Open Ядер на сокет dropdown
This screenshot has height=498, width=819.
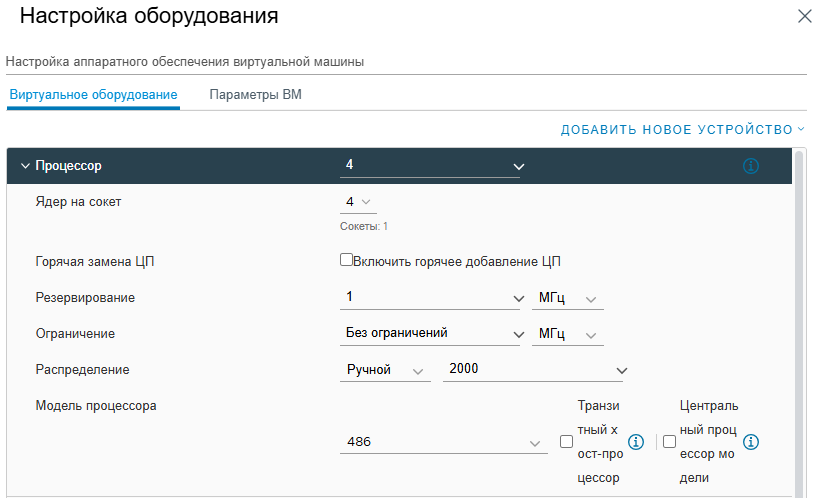click(x=358, y=202)
